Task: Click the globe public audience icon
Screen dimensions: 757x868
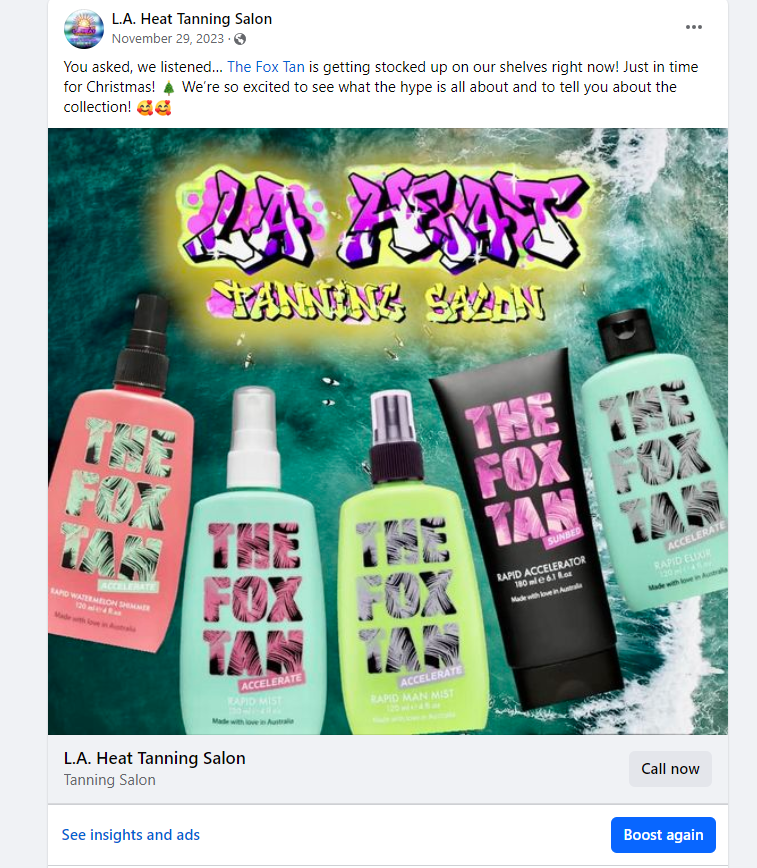Action: [240, 39]
